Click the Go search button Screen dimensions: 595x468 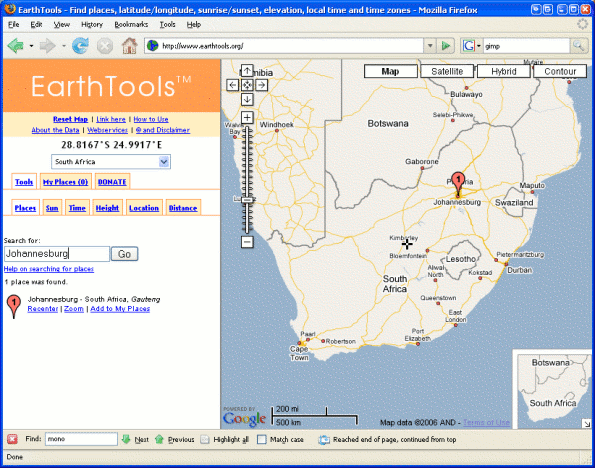(x=124, y=254)
